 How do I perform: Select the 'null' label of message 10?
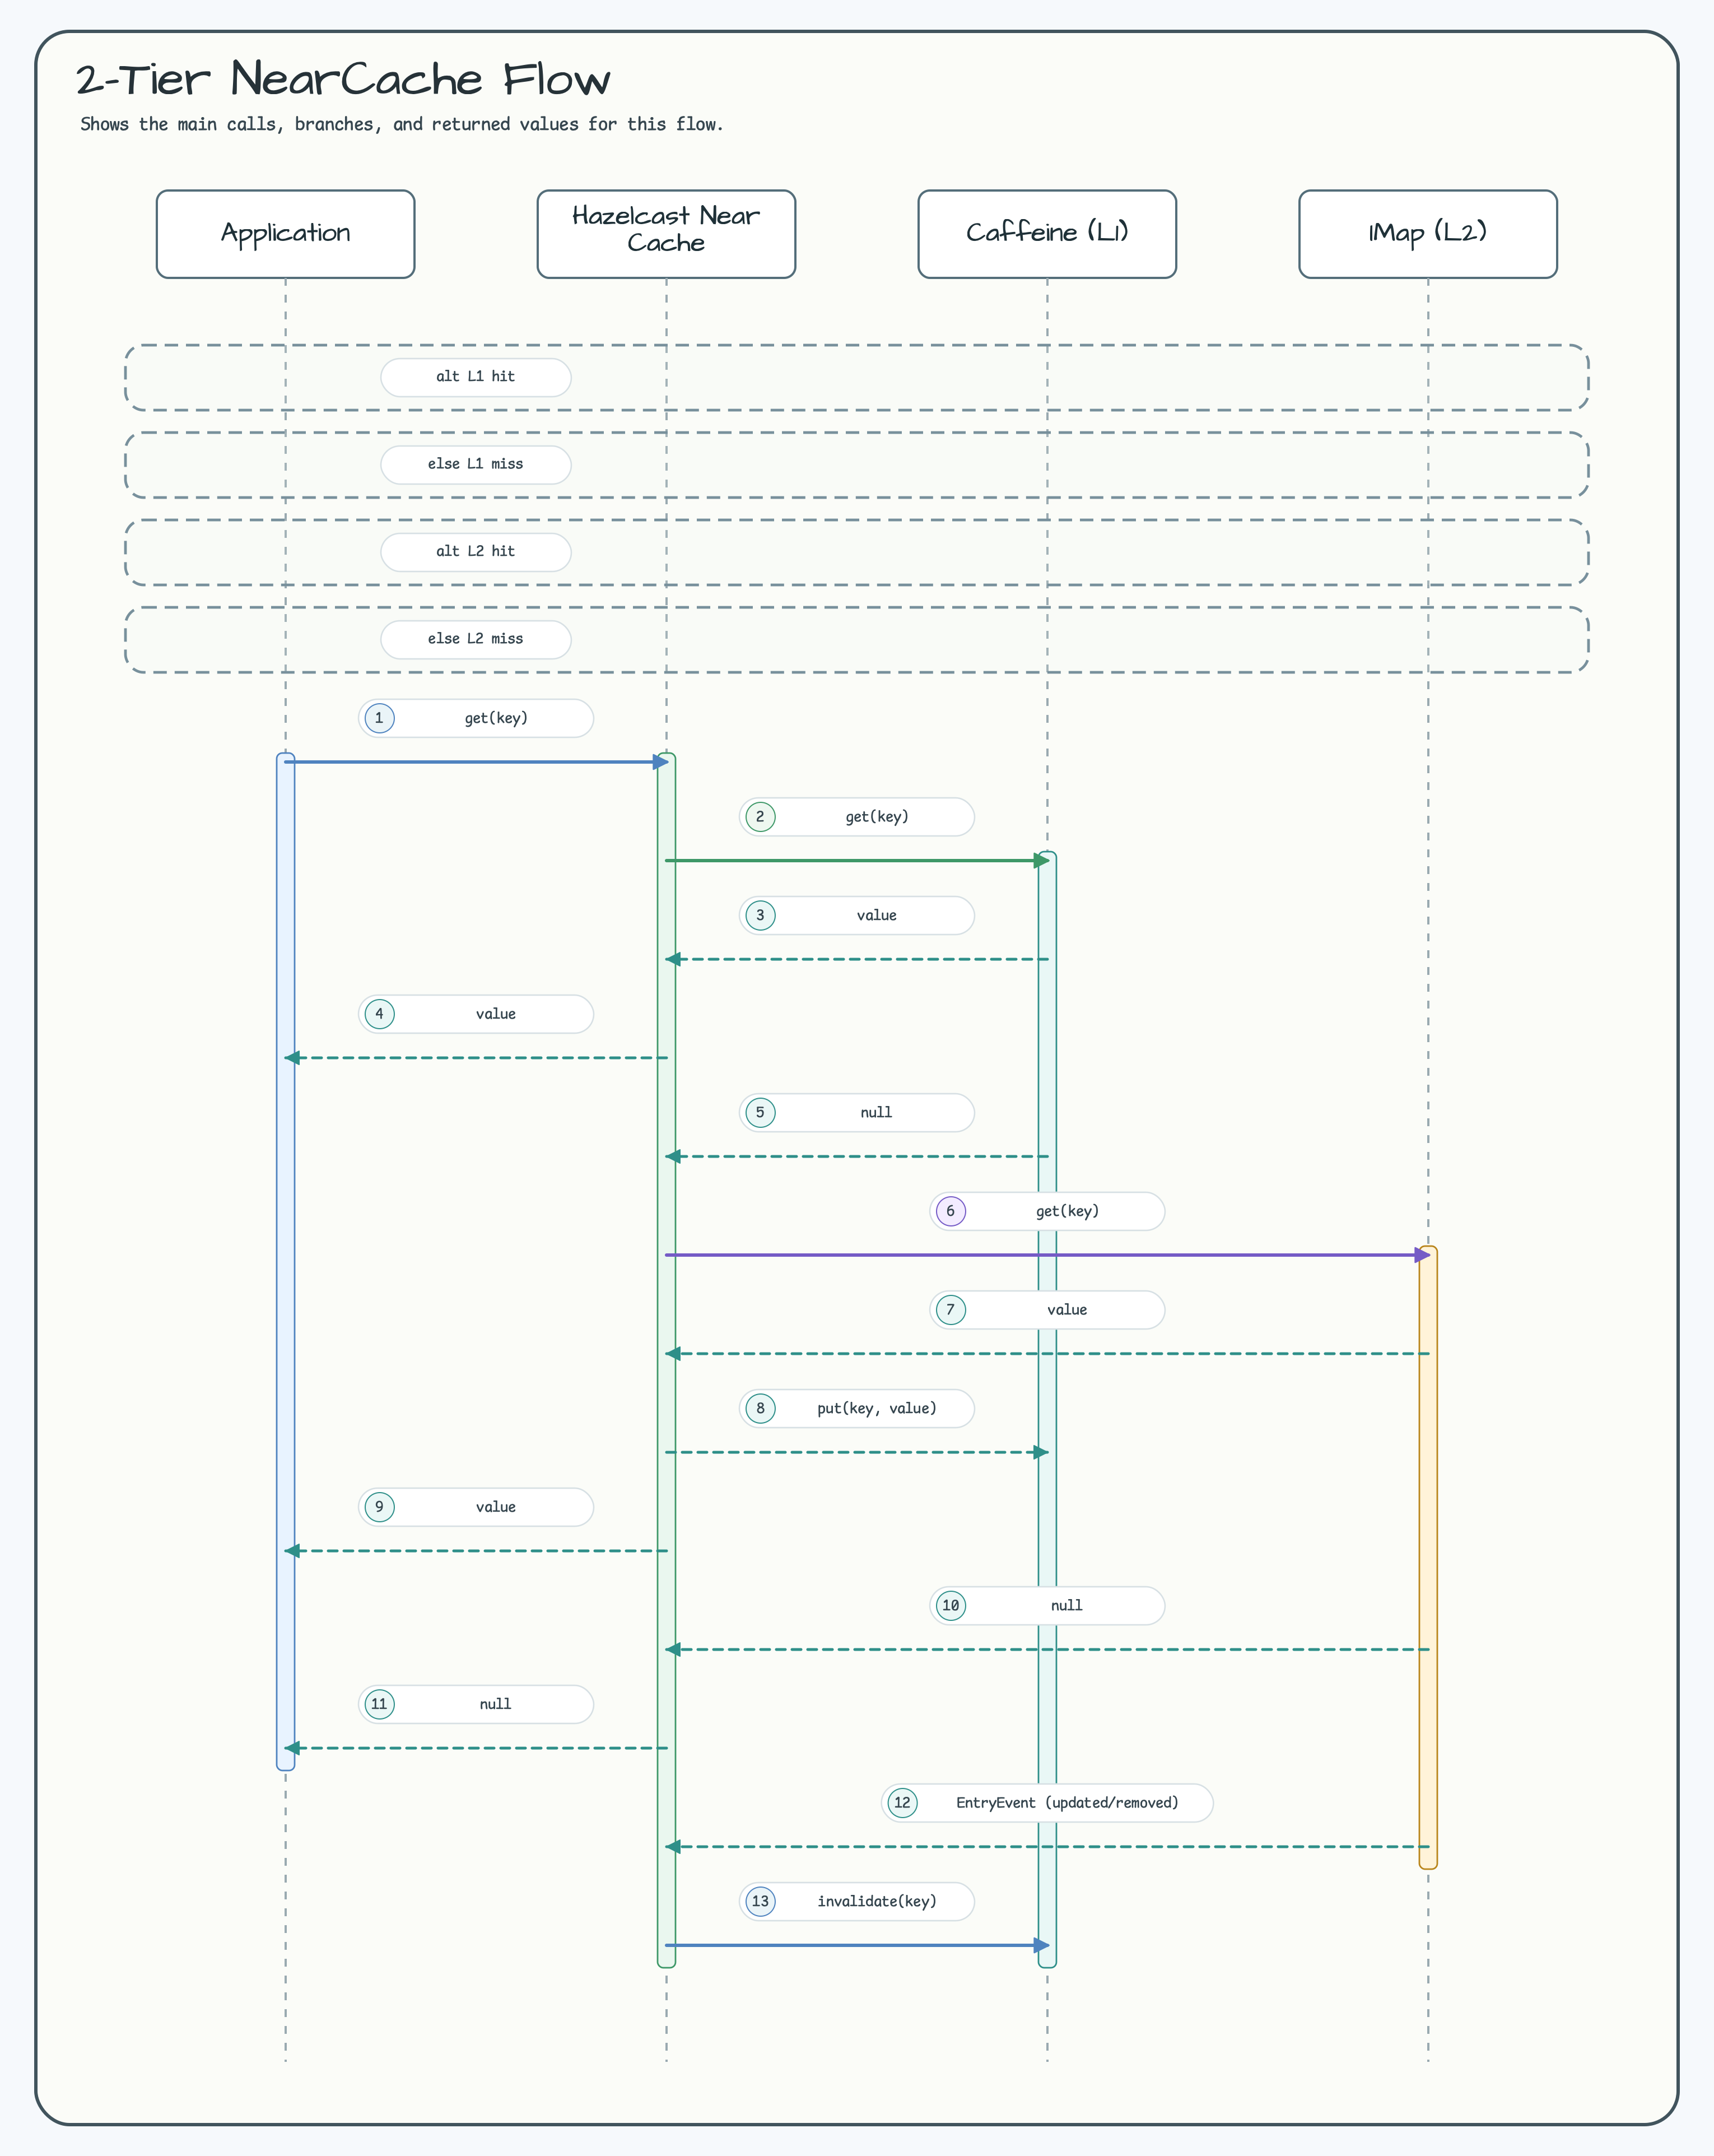click(1067, 1605)
